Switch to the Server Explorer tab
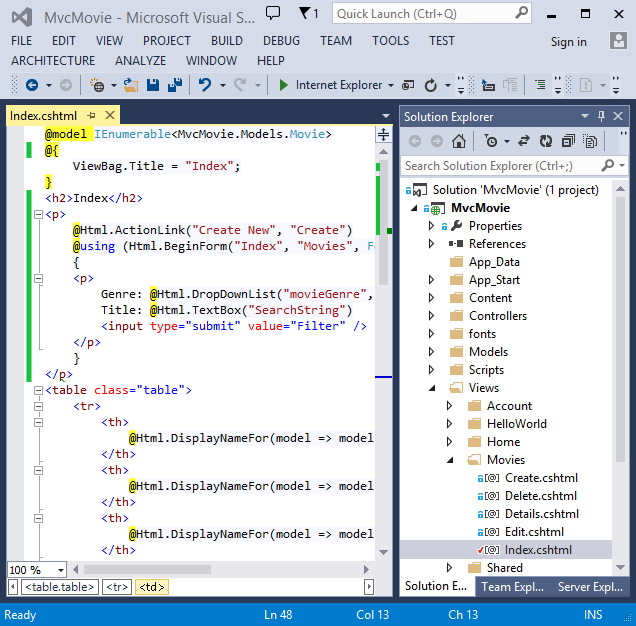 [x=590, y=587]
